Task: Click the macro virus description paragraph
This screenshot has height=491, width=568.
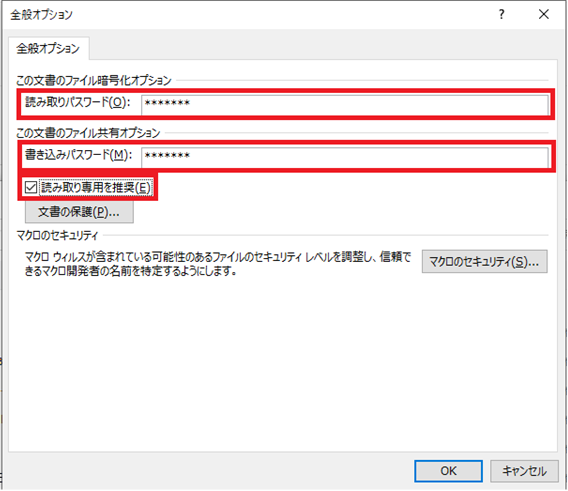Action: click(x=217, y=264)
